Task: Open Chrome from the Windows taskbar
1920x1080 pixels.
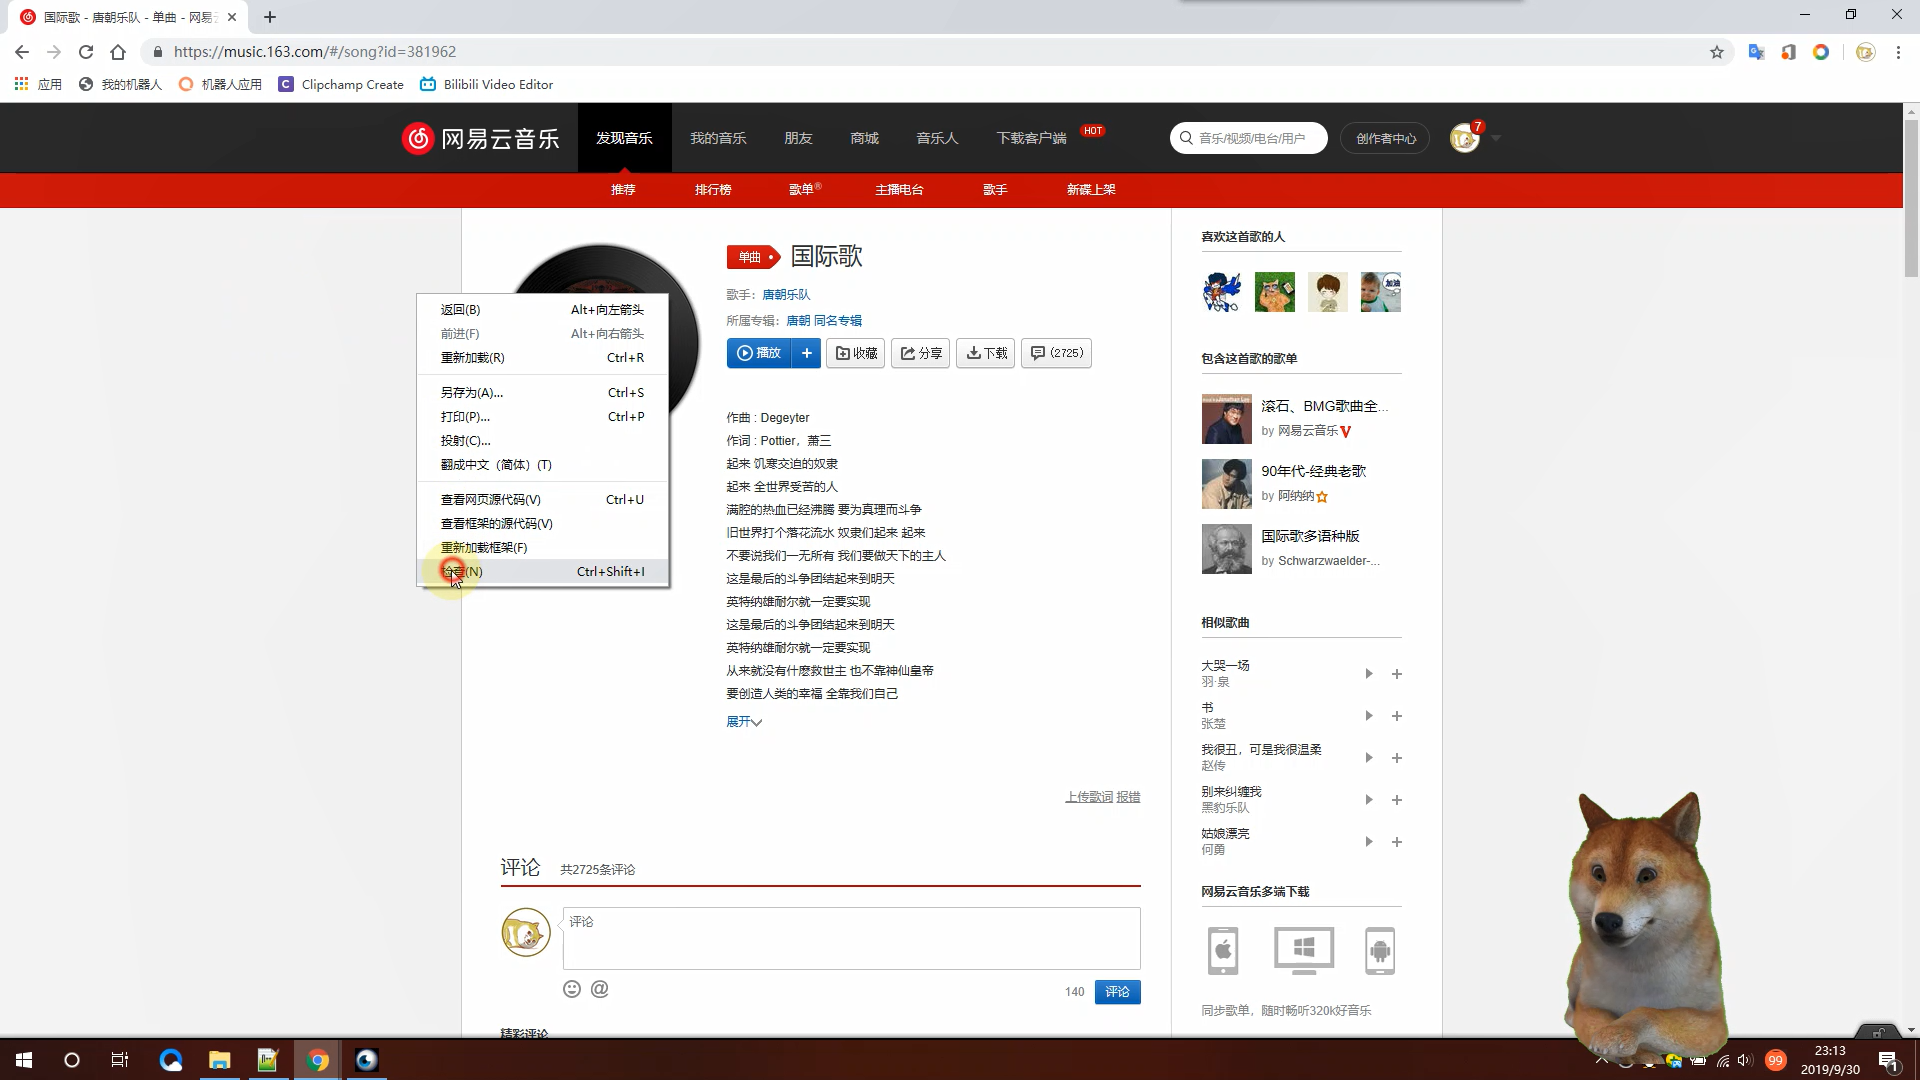Action: tap(318, 1060)
